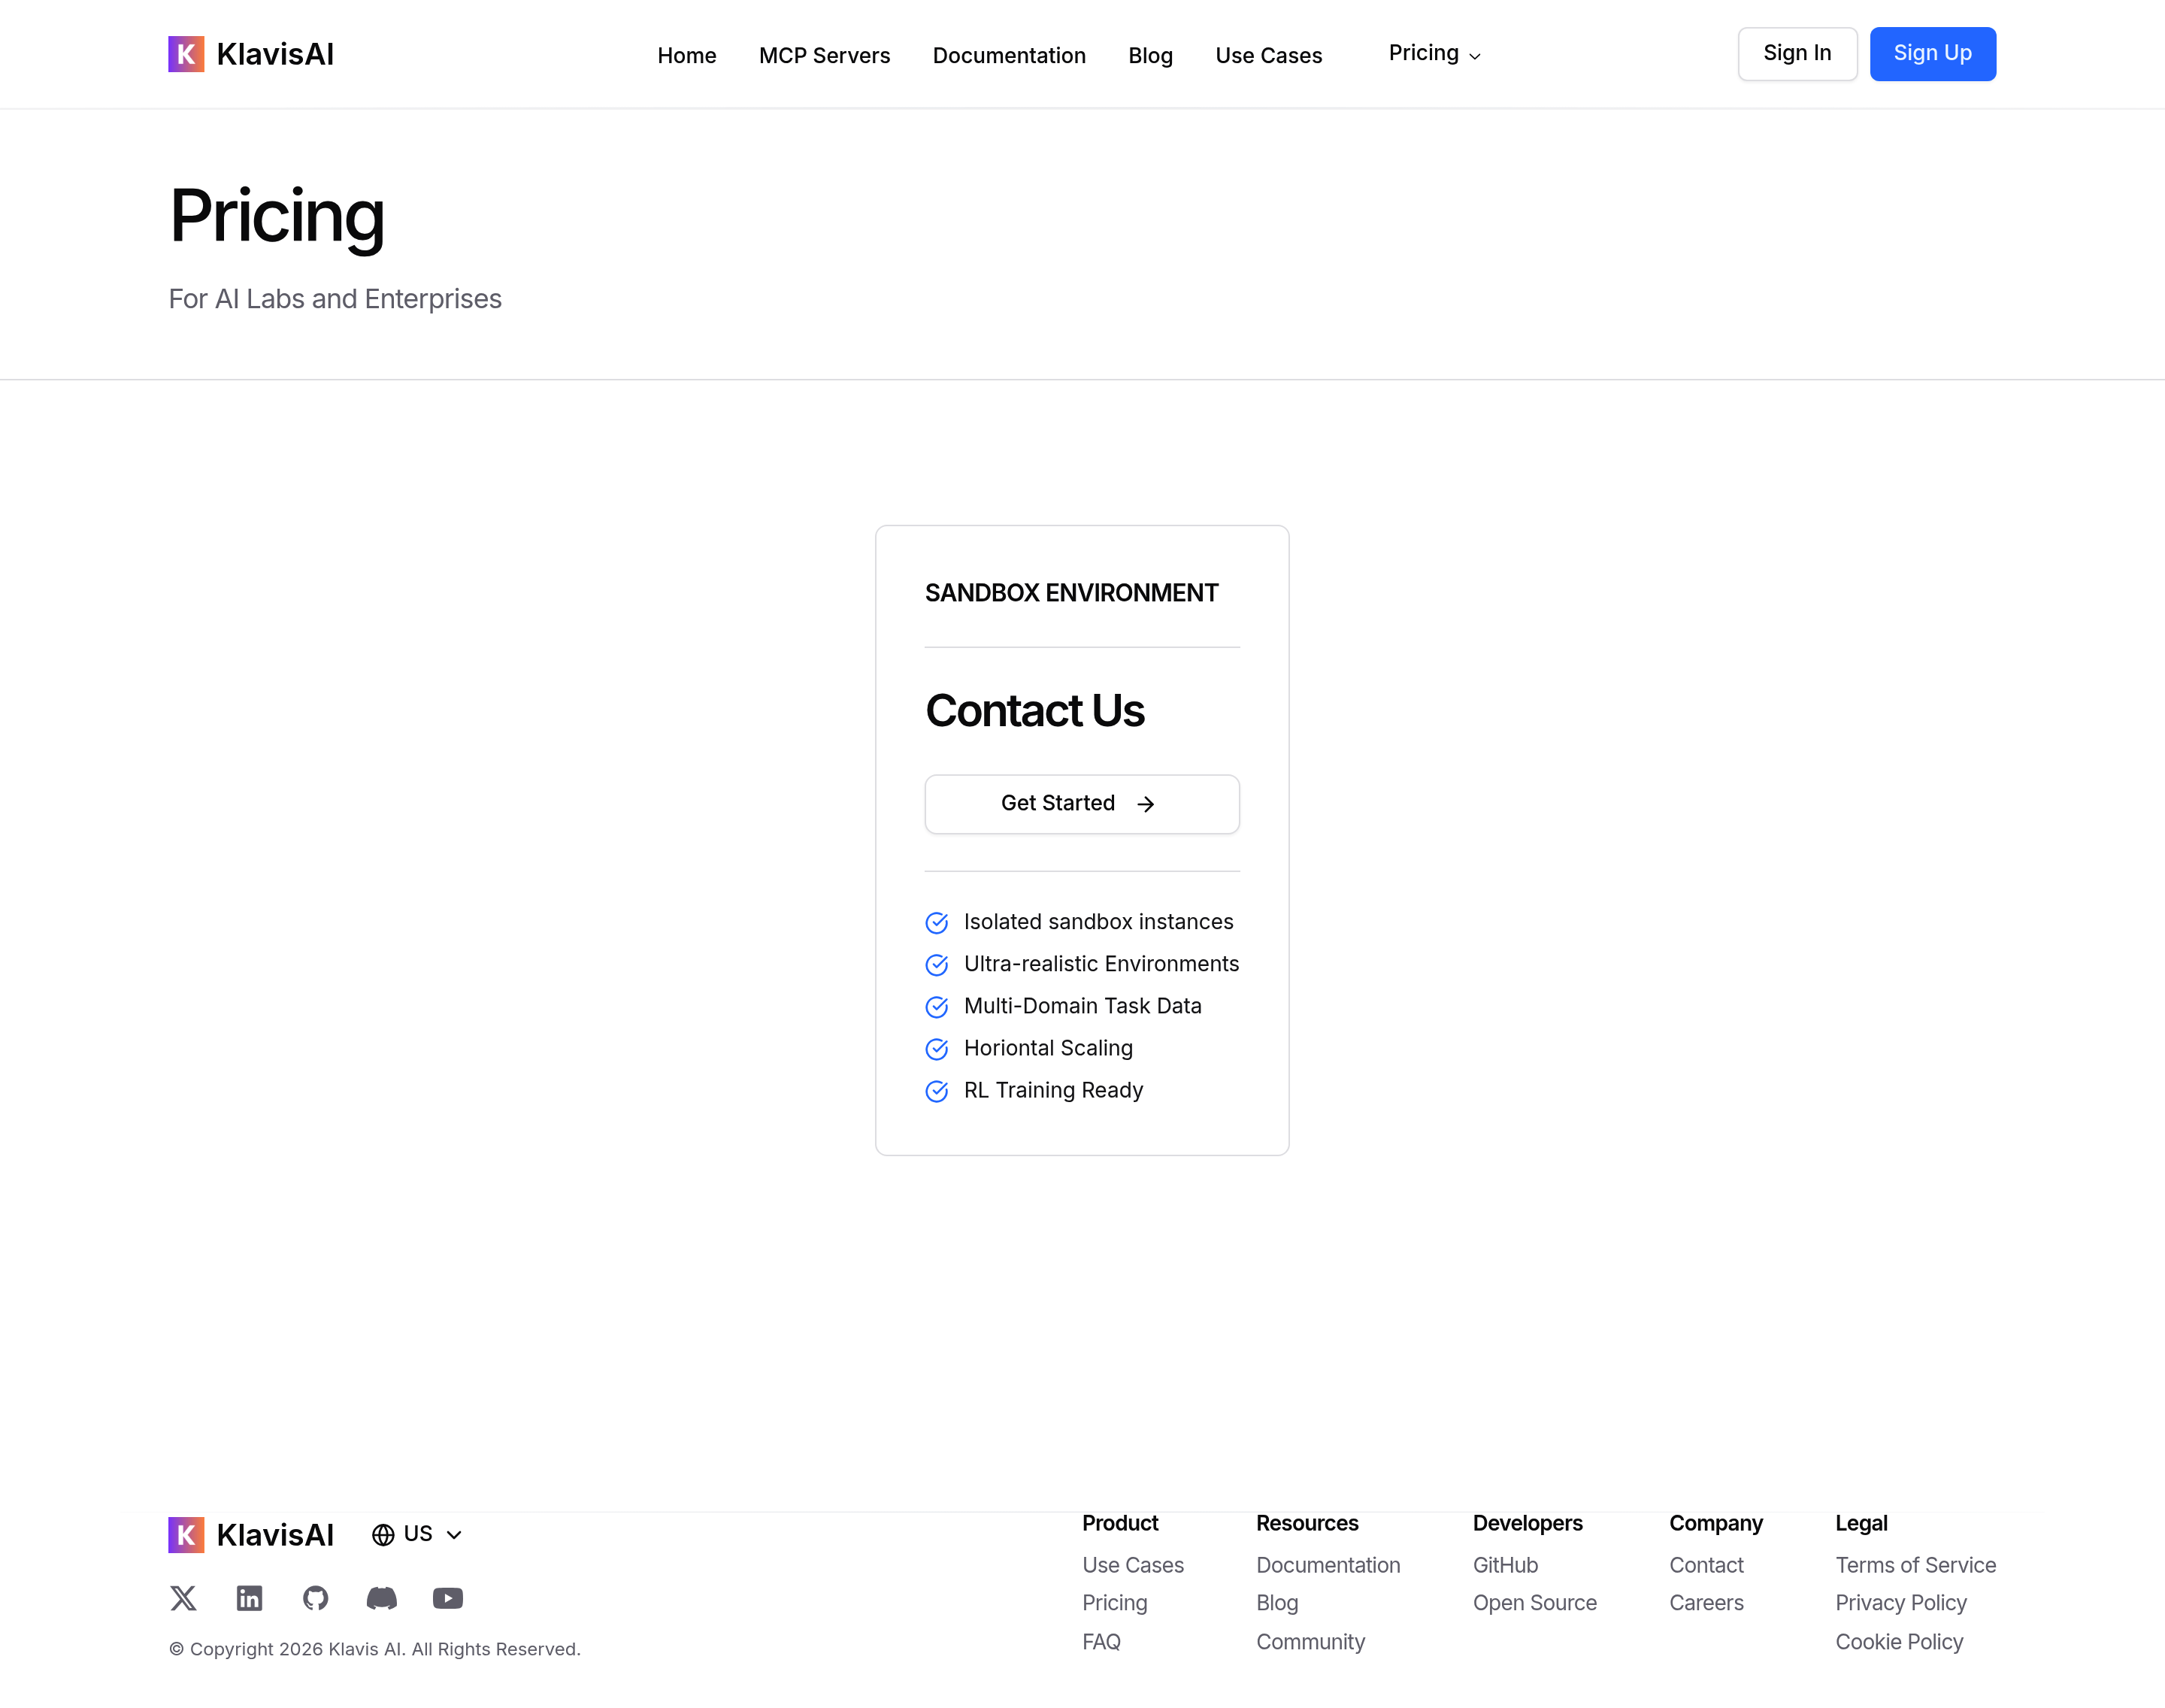
Task: Click the Sign In button
Action: pos(1796,54)
